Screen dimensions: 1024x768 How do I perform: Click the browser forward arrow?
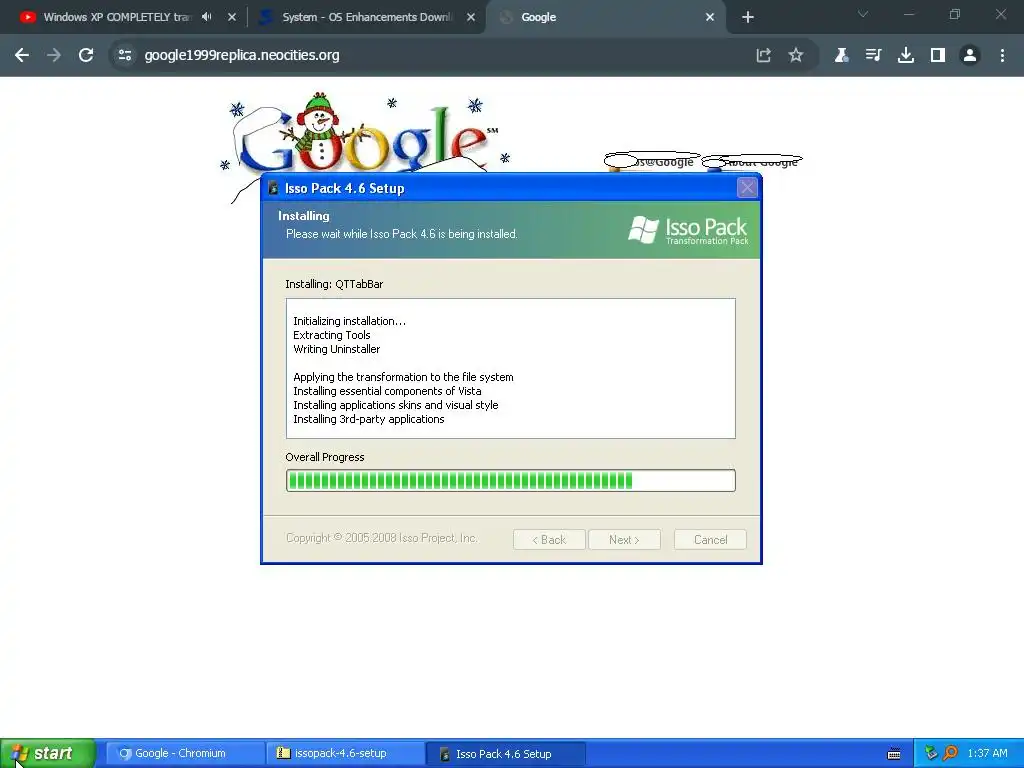[54, 56]
